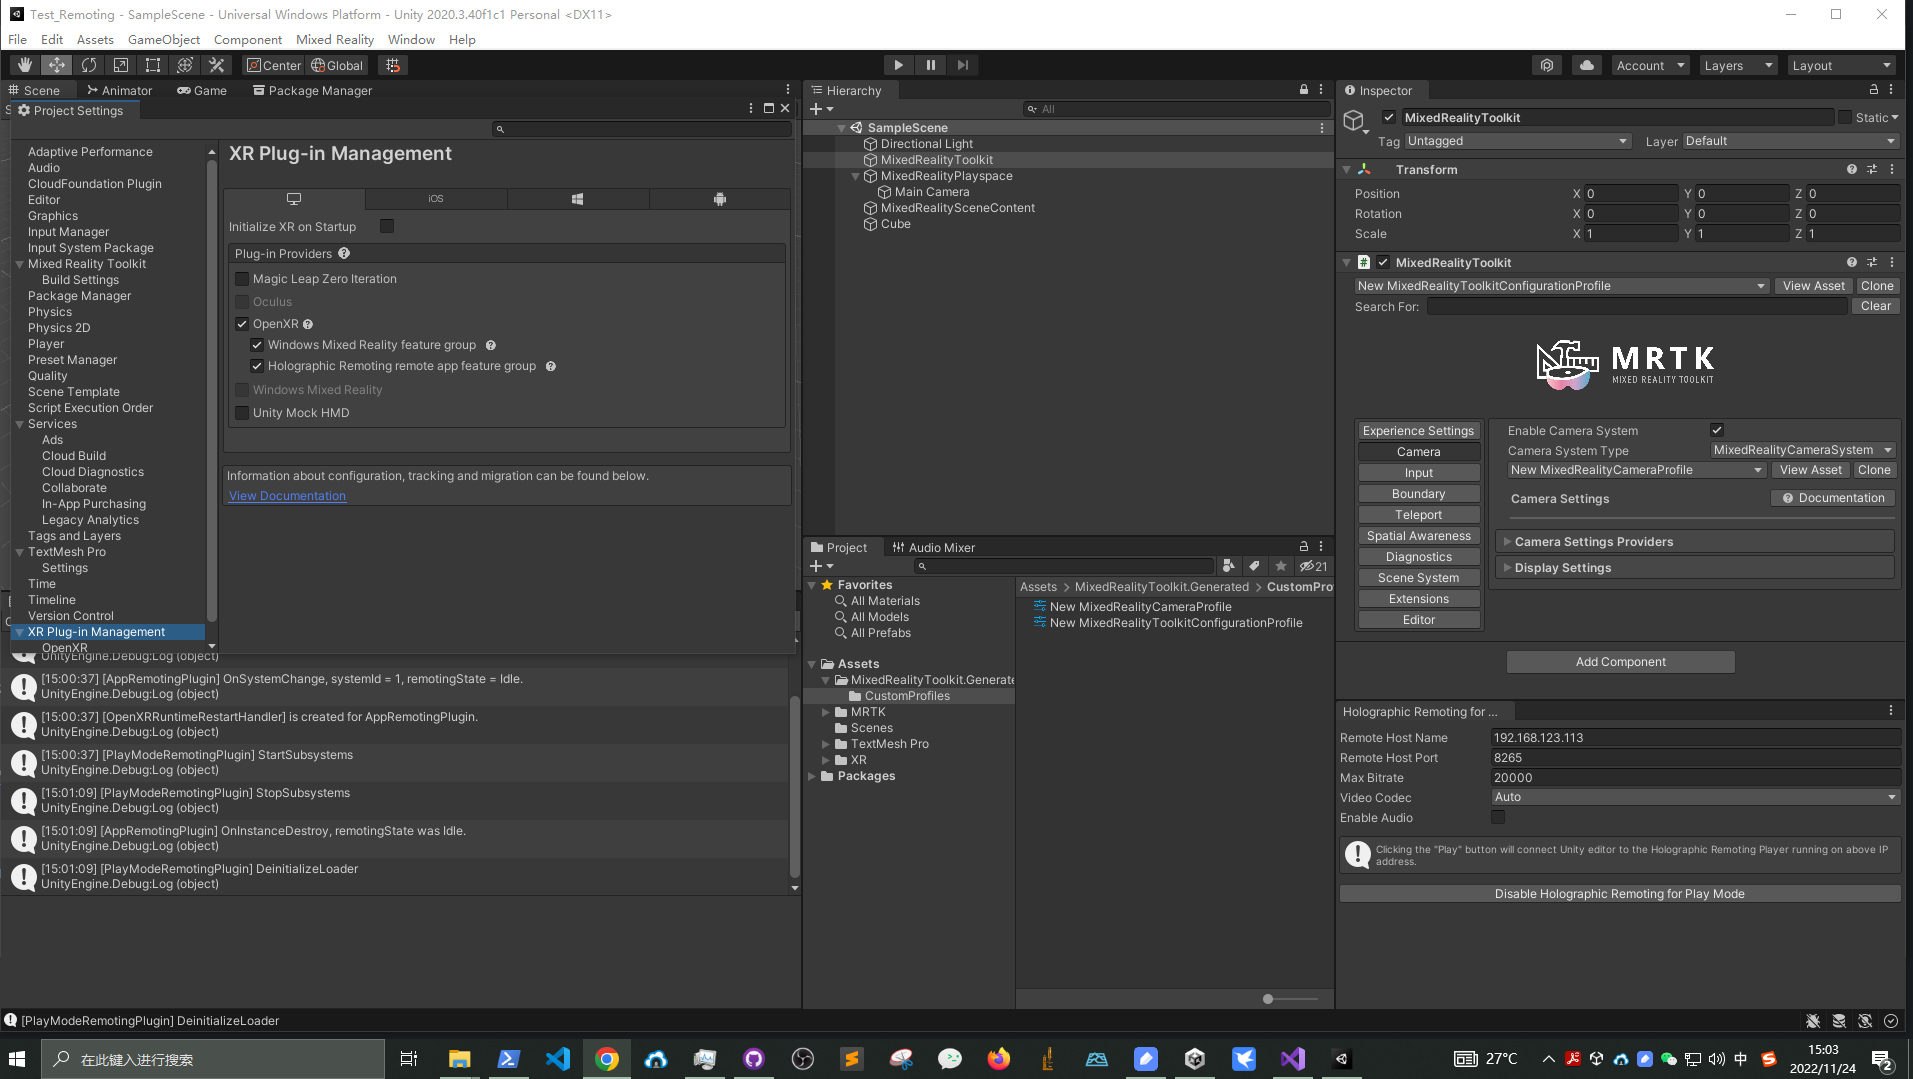
Task: Select the Move tool in the toolbar
Action: [x=56, y=64]
